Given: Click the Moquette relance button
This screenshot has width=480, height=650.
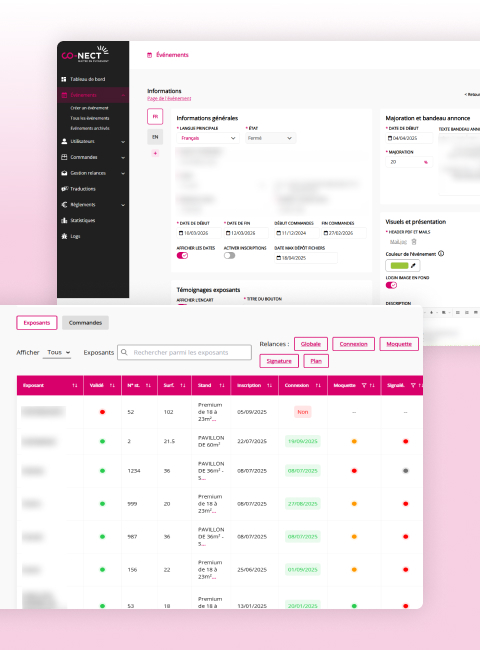Looking at the screenshot, I should pos(399,344).
